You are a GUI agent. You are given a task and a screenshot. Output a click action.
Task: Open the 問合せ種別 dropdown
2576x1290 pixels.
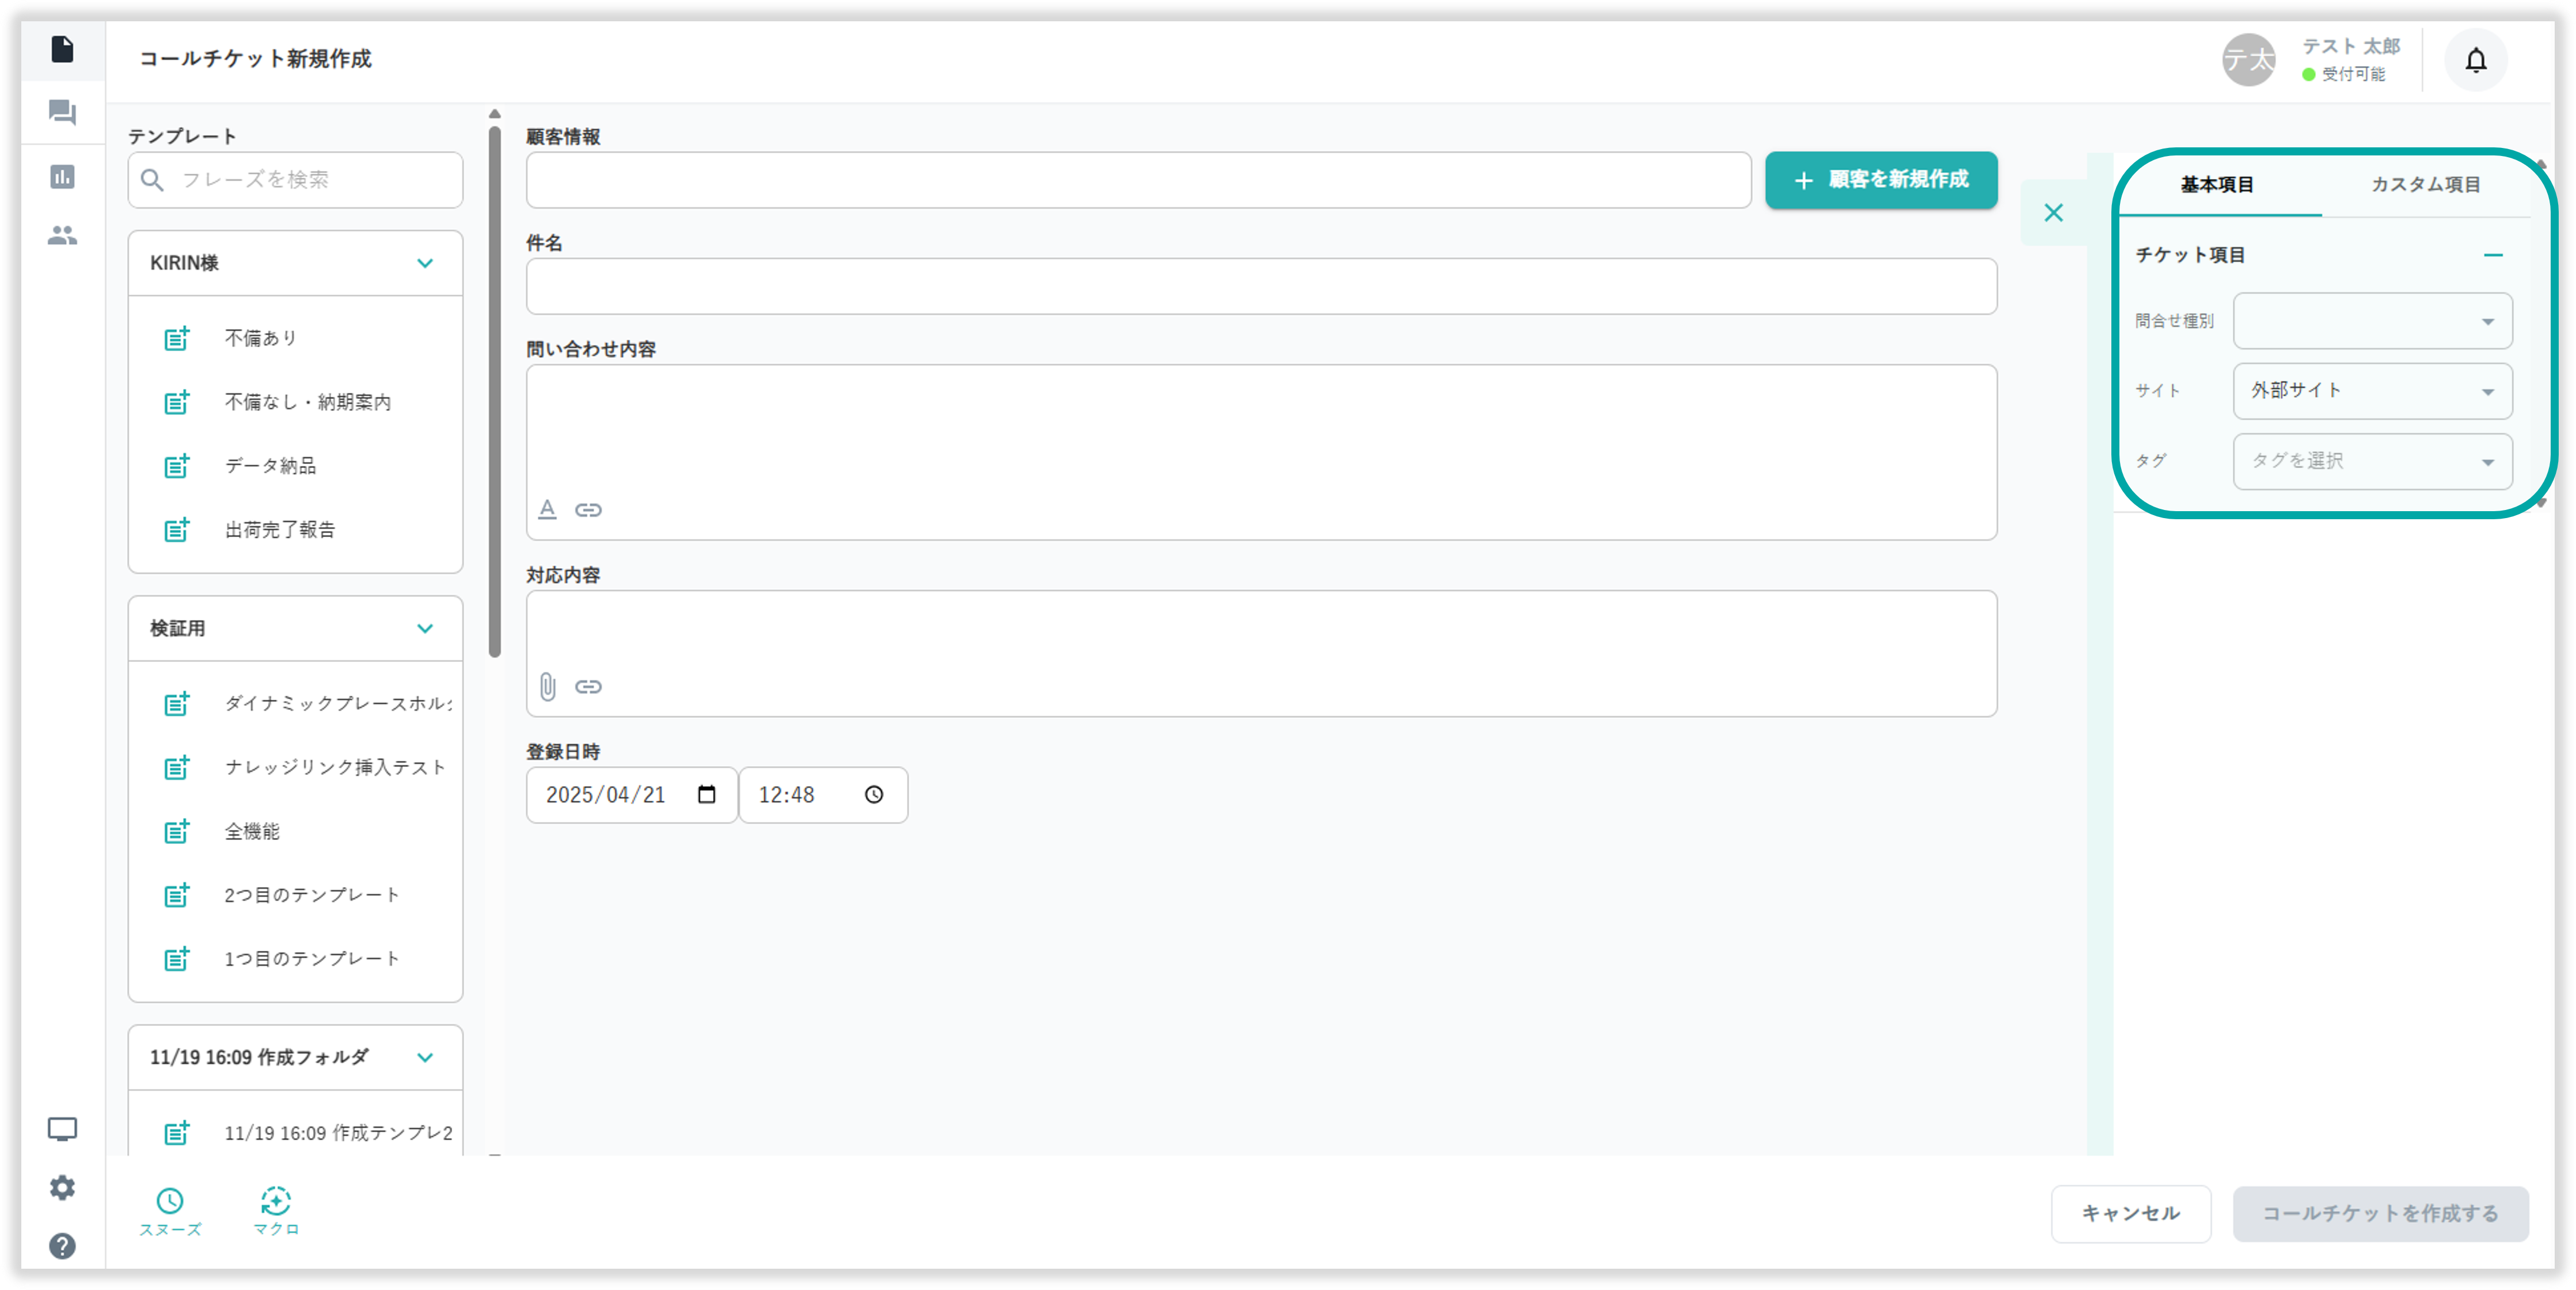pyautogui.click(x=2372, y=321)
